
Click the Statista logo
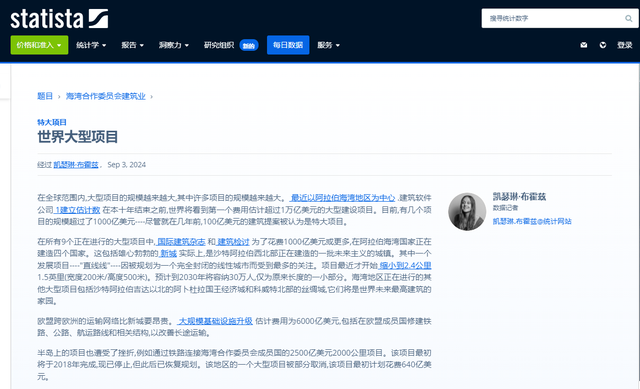pyautogui.click(x=59, y=19)
